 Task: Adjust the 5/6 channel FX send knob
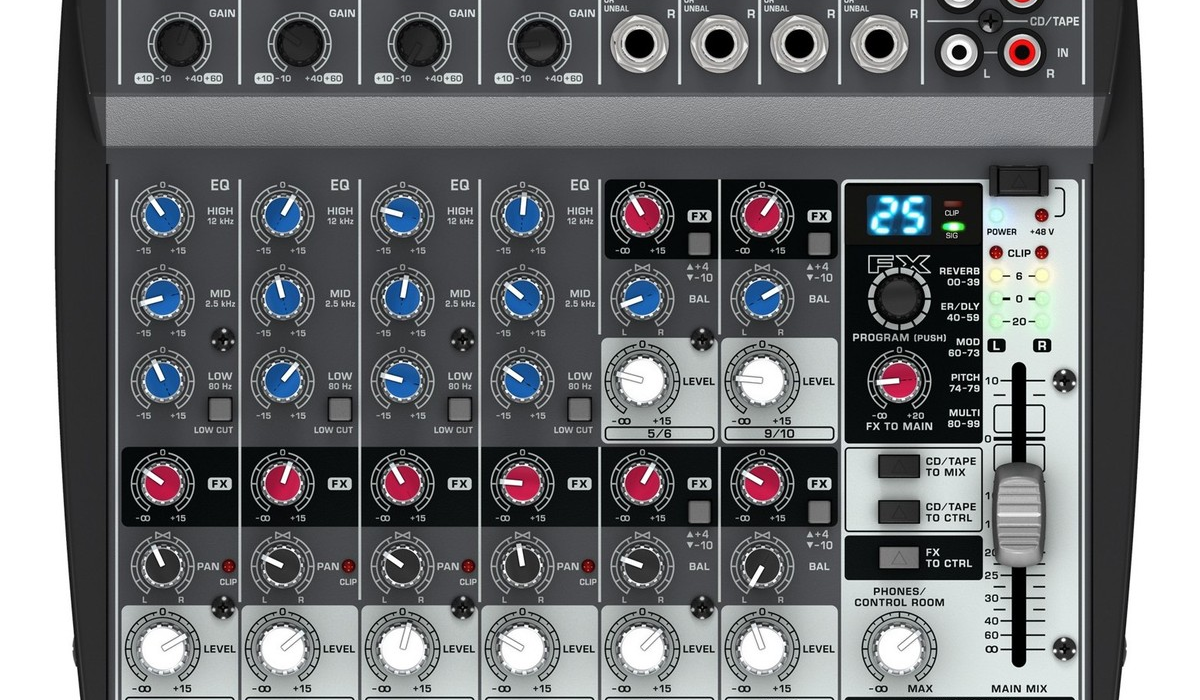pos(641,215)
